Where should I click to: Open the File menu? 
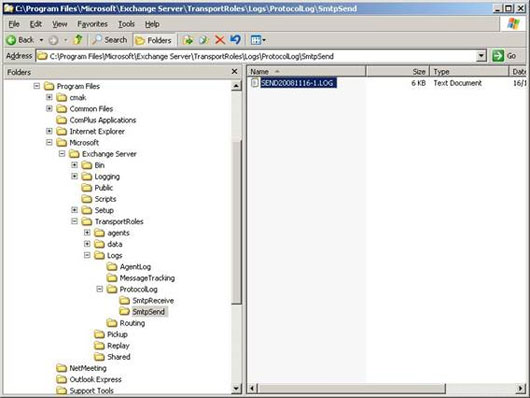[14, 24]
